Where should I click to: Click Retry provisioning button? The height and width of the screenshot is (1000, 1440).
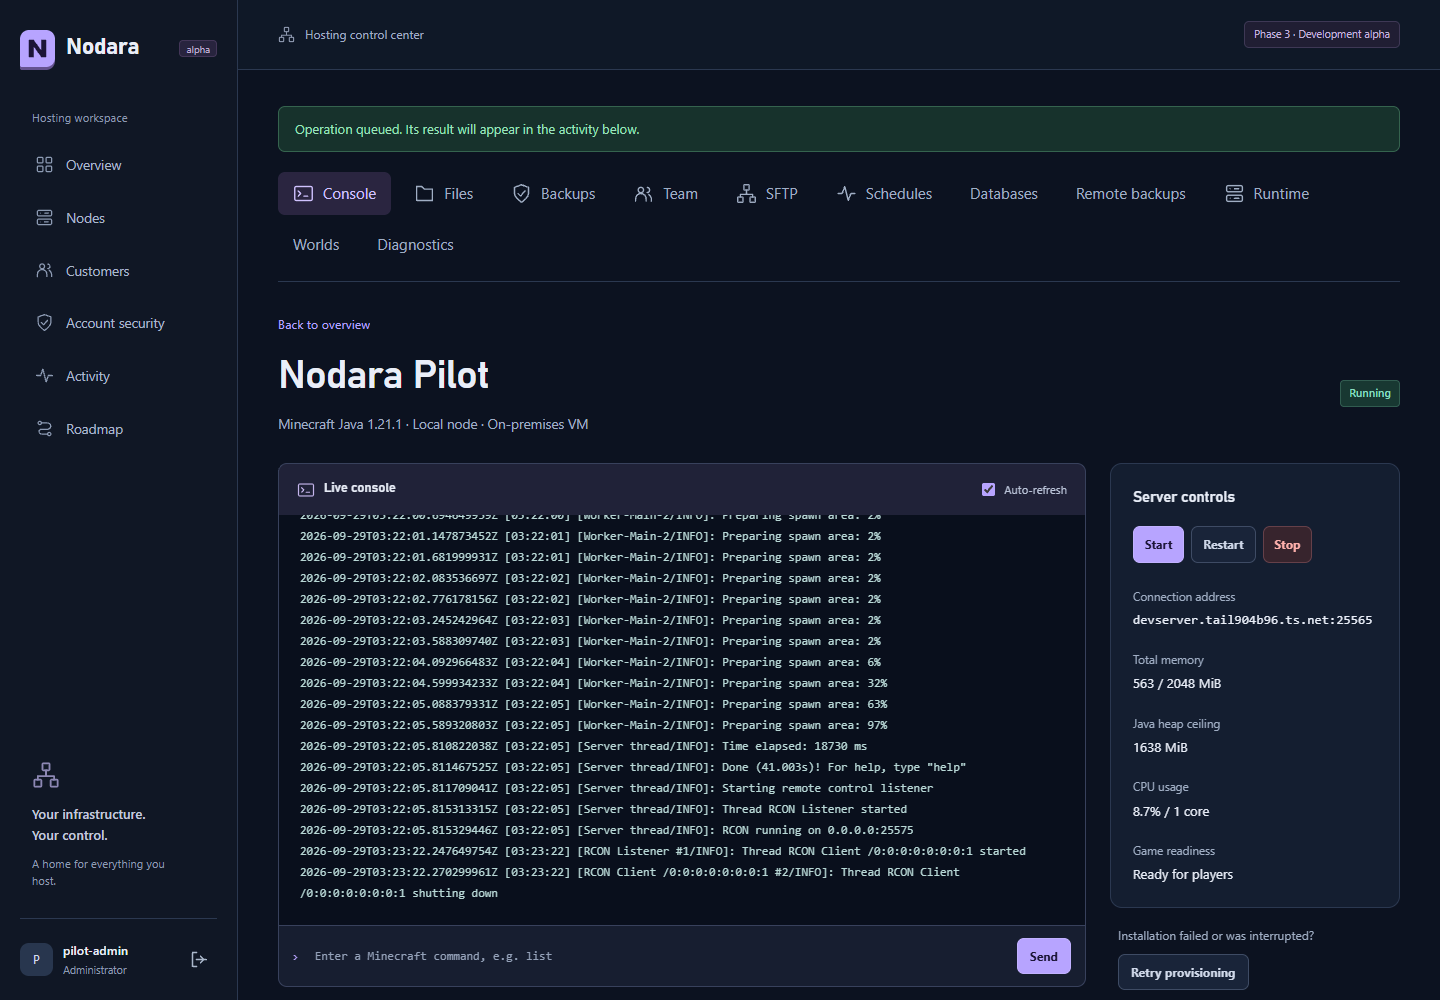click(x=1183, y=972)
